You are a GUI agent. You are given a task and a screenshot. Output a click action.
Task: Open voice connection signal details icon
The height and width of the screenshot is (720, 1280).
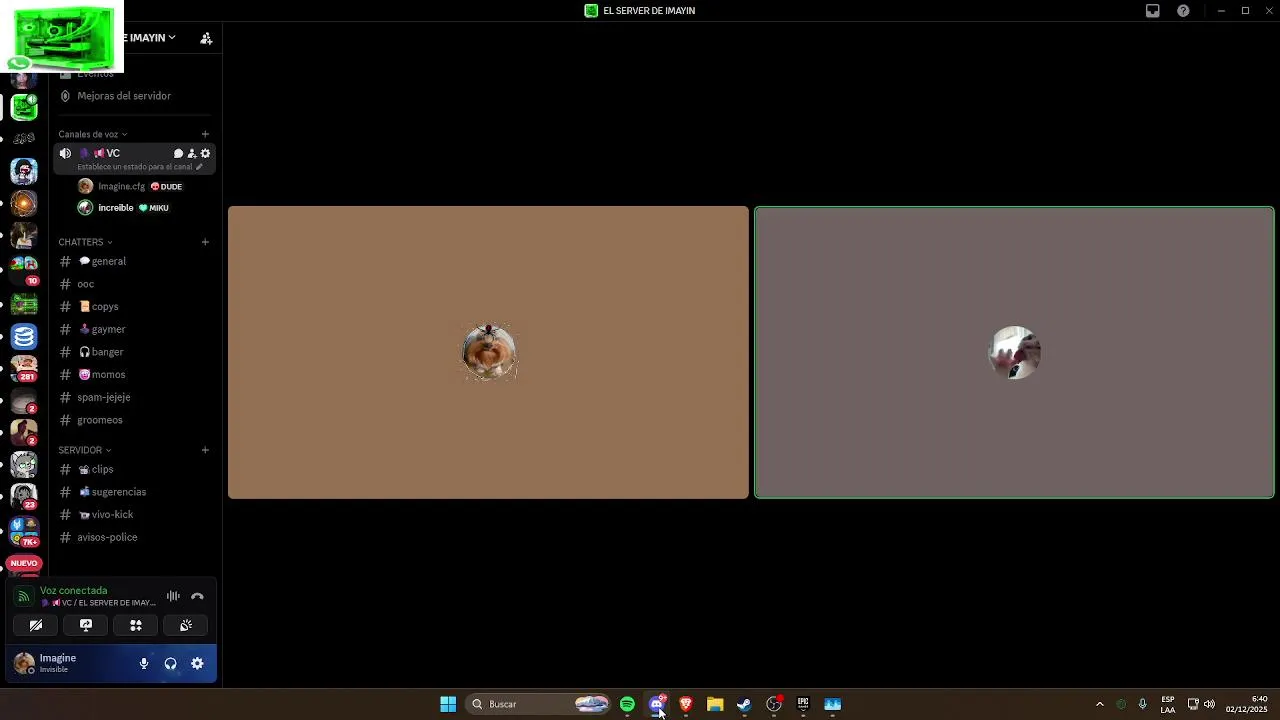tap(24, 596)
